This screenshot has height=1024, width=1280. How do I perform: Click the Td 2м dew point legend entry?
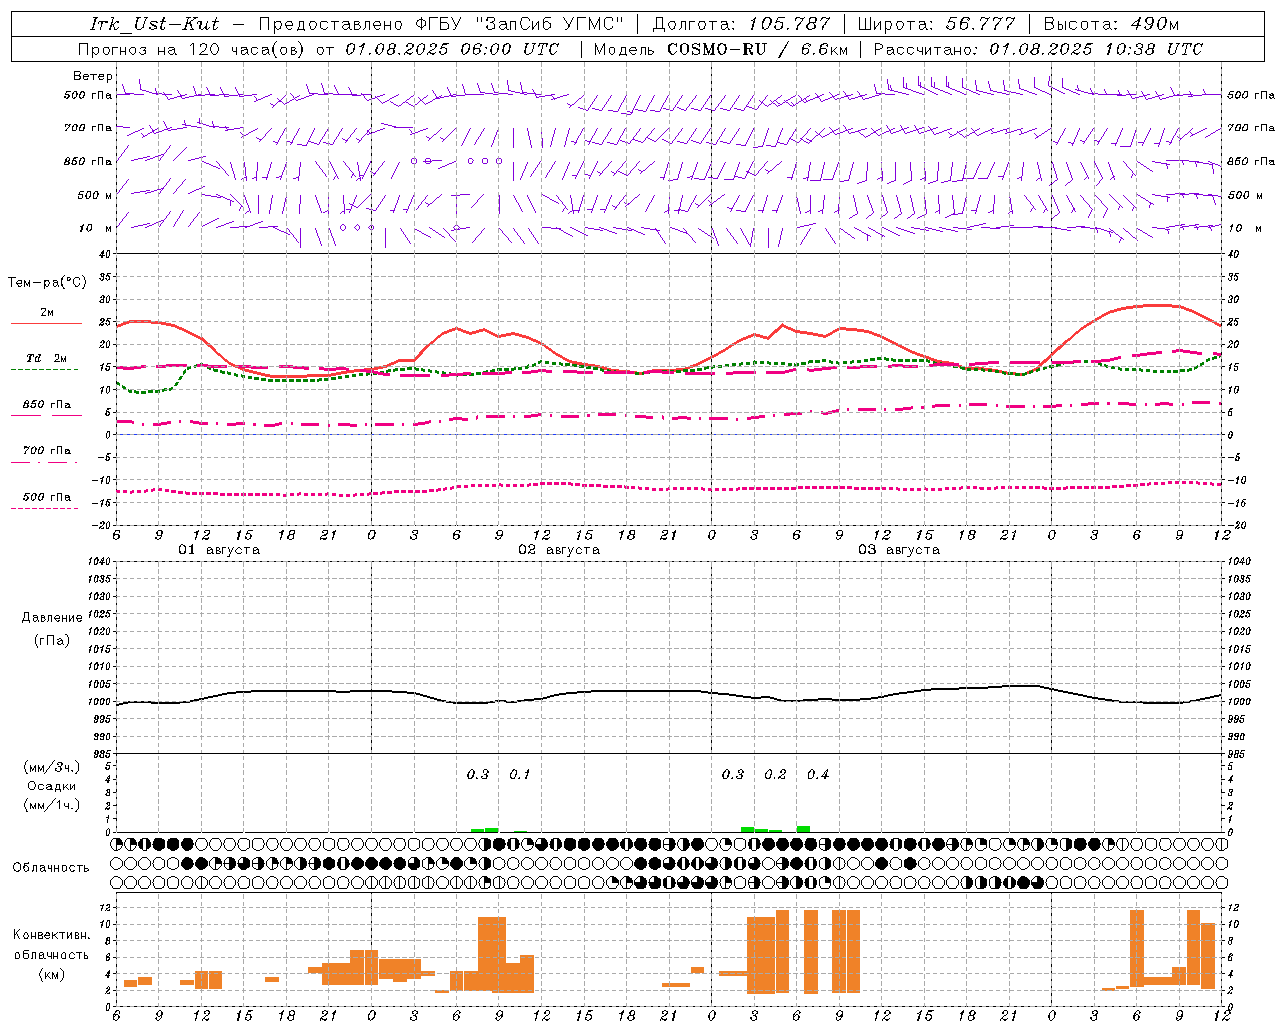tap(47, 358)
